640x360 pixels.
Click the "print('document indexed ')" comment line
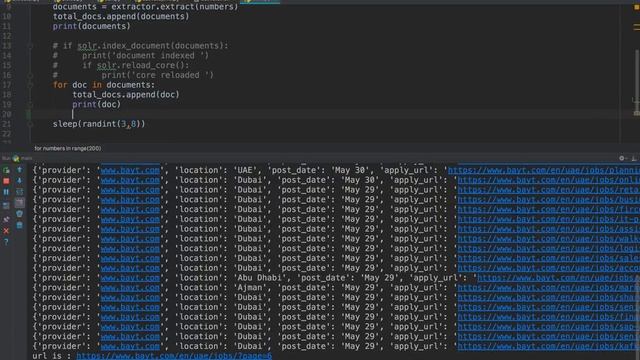(x=131, y=56)
